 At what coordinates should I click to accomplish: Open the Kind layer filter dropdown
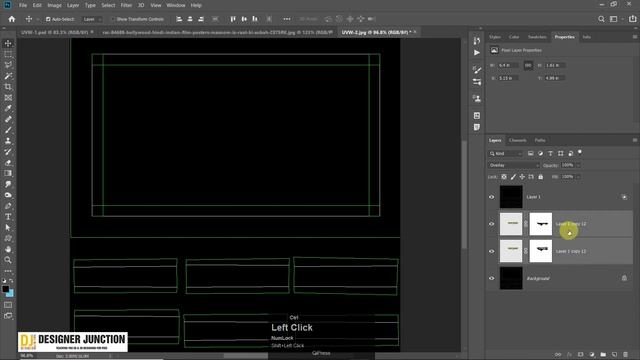coord(505,153)
